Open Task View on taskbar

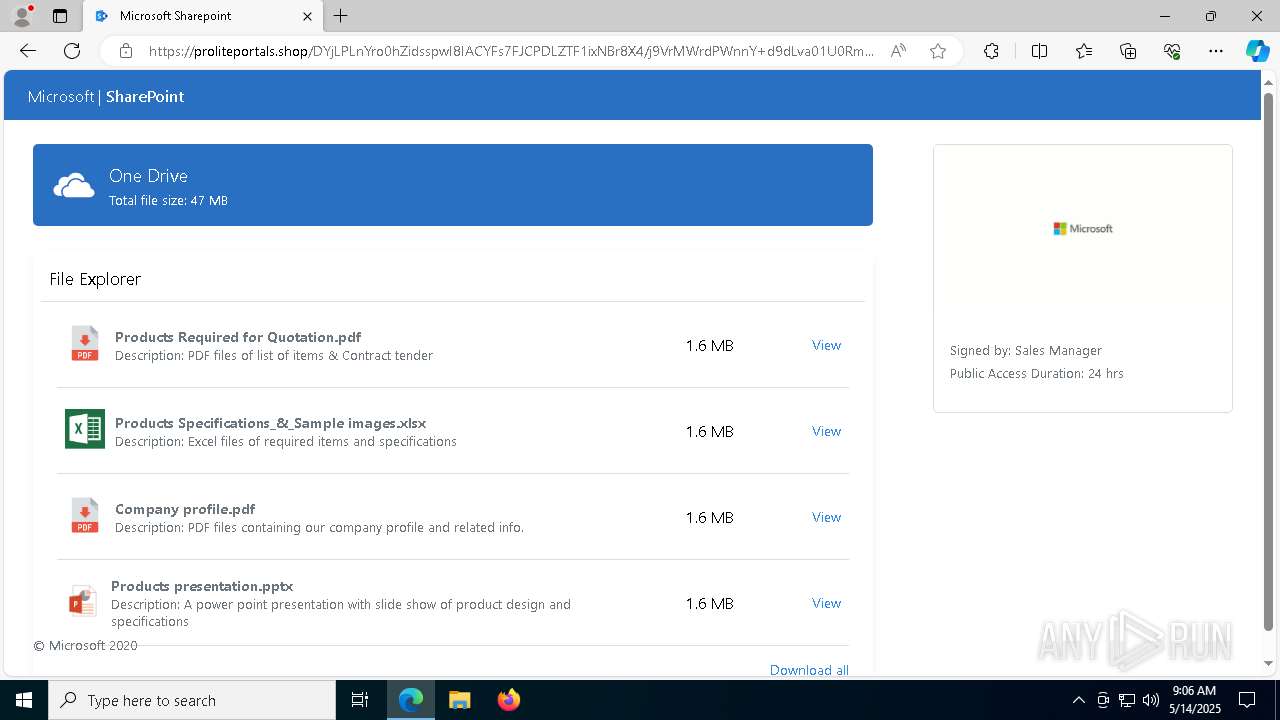click(x=360, y=700)
